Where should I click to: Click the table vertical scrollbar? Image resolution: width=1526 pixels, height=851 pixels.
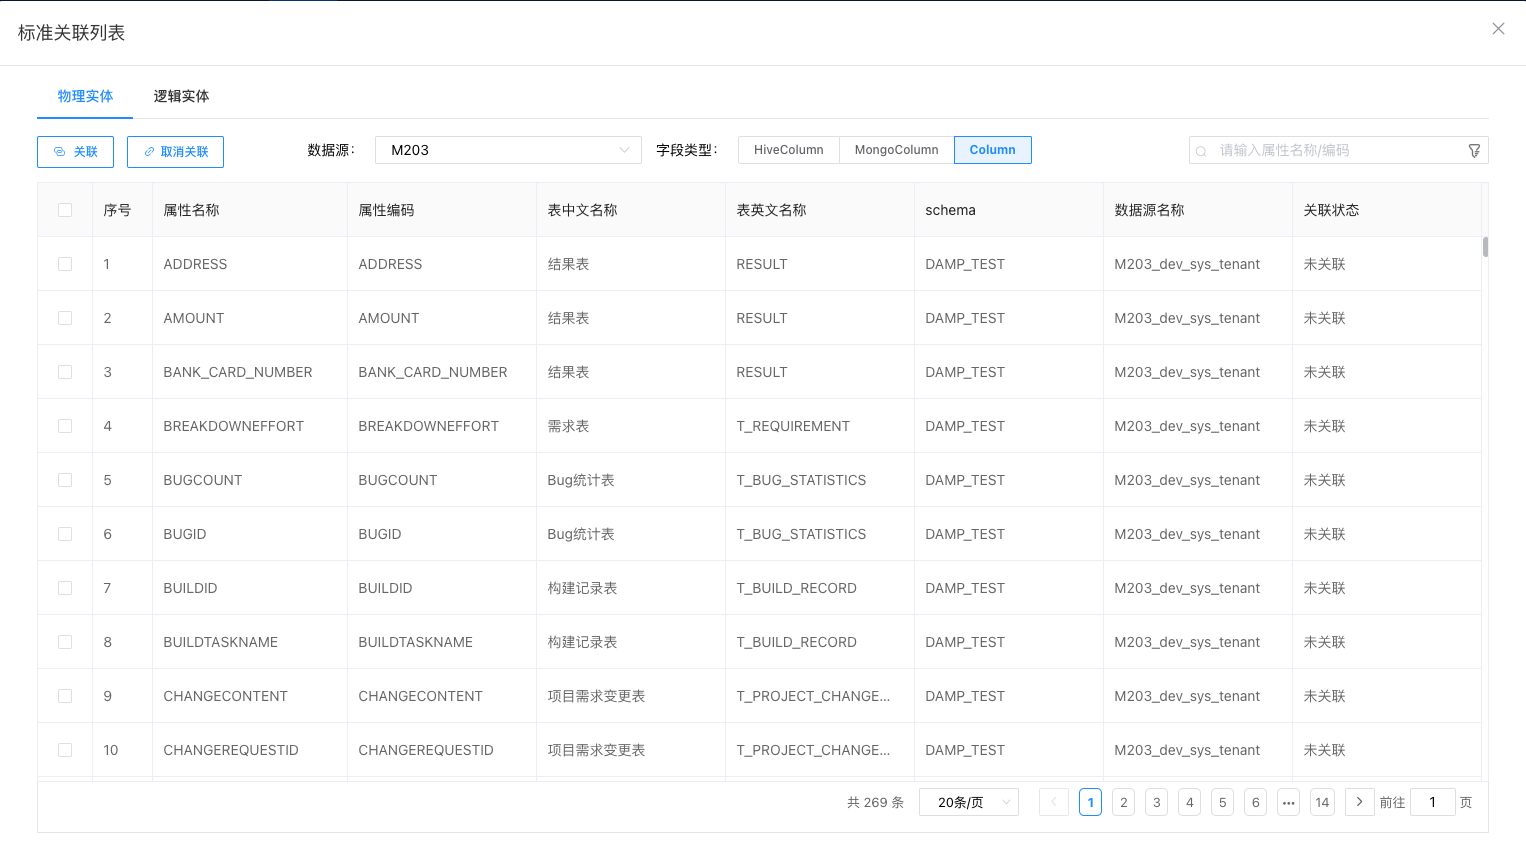[x=1485, y=247]
